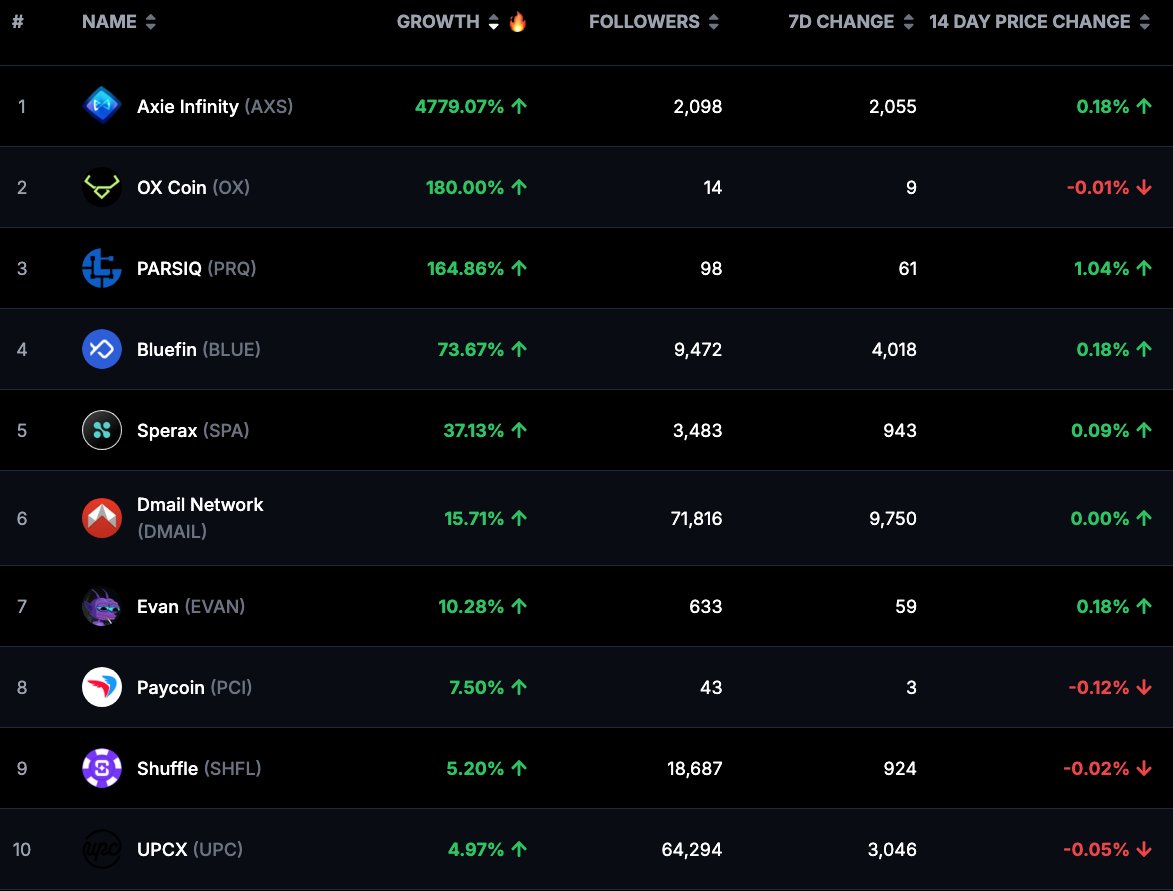Open the Dmail Network (DMAIL) coin page
The height and width of the screenshot is (891, 1173).
[x=200, y=518]
